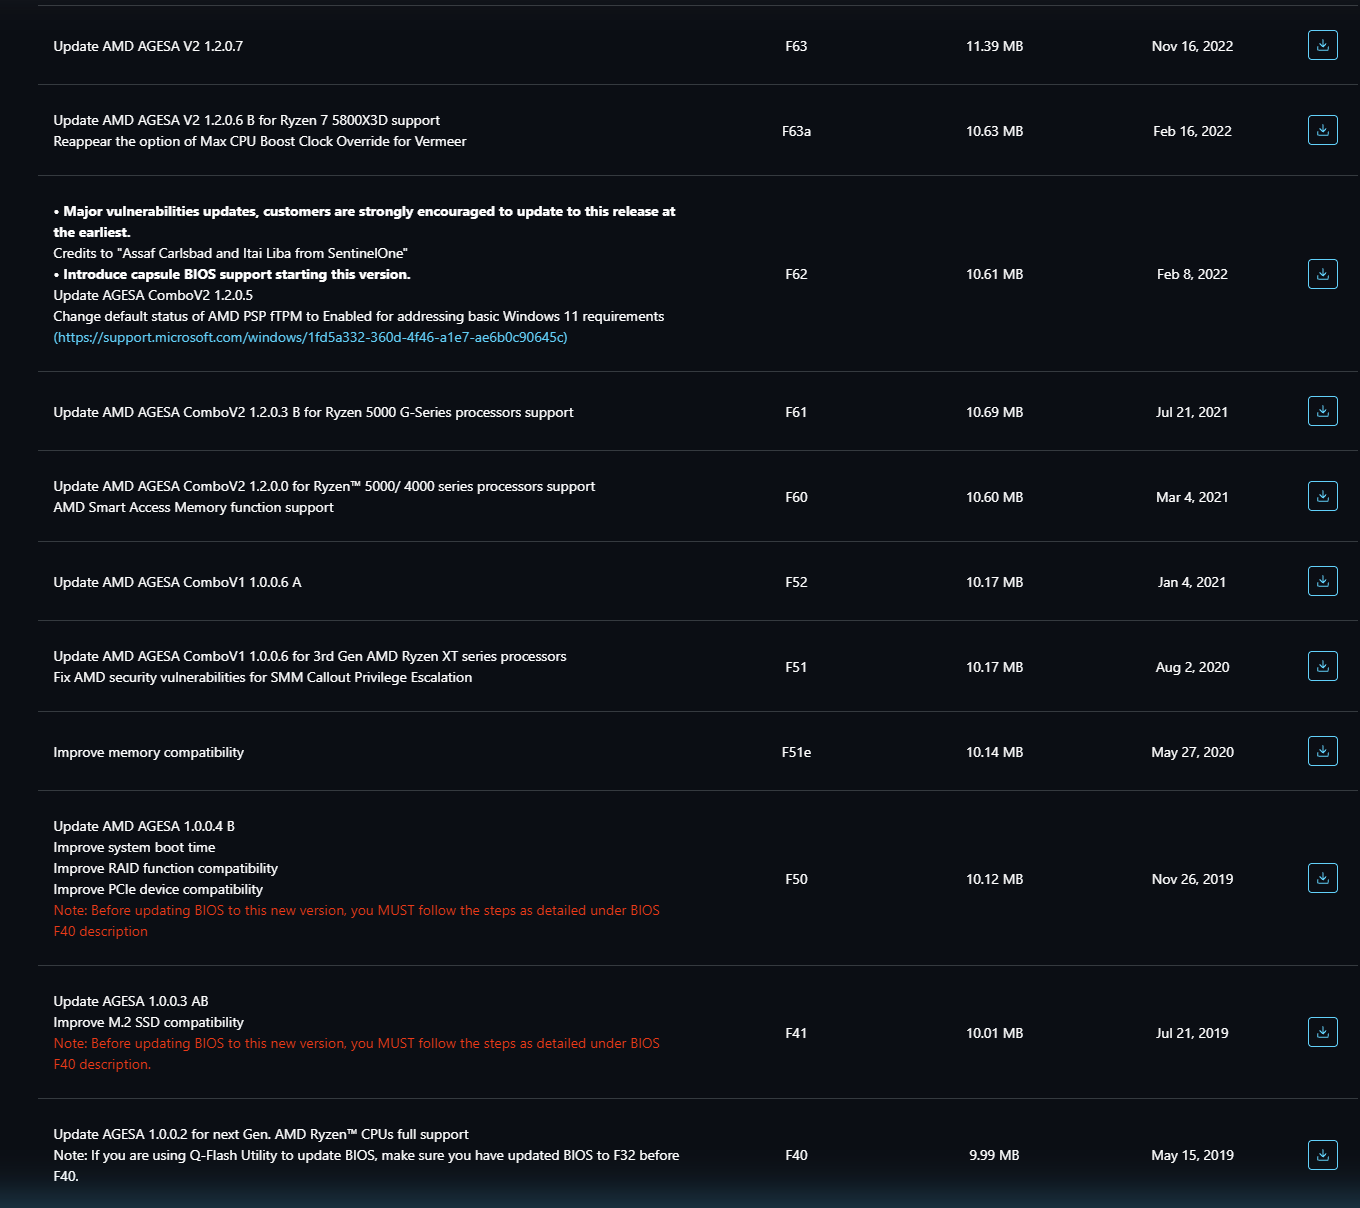Click the Feb 8, 2022 date
This screenshot has height=1208, width=1360.
point(1192,274)
